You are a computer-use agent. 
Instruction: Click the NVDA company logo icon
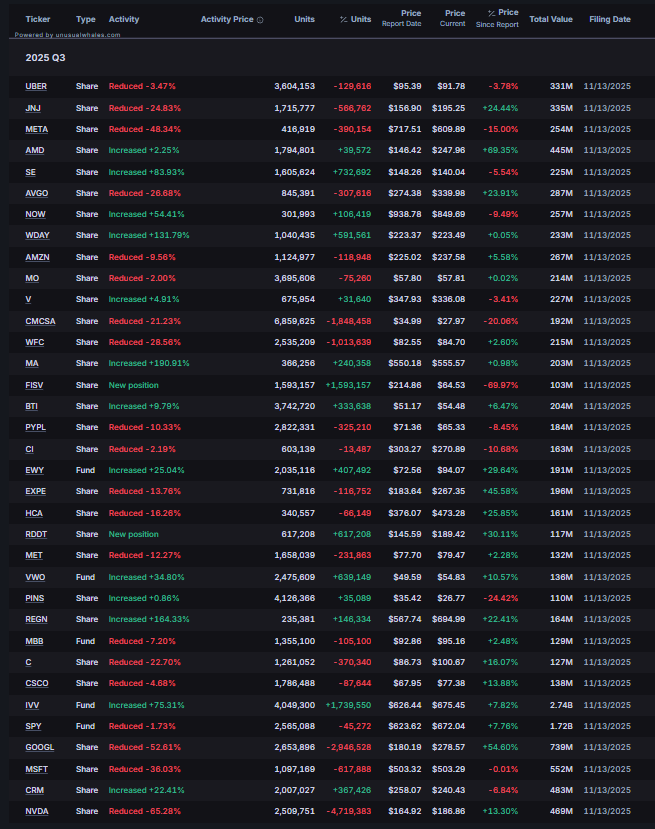16,811
